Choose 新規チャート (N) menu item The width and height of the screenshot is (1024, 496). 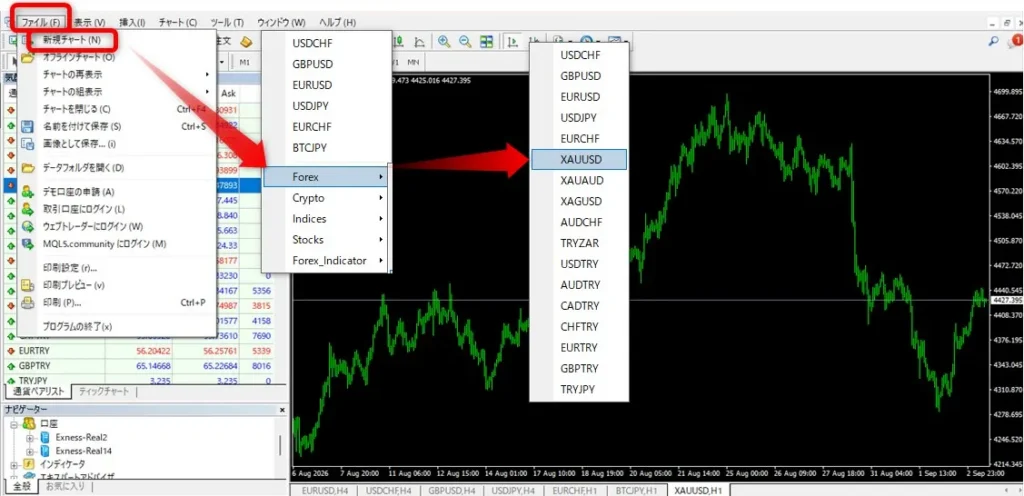[x=116, y=40]
